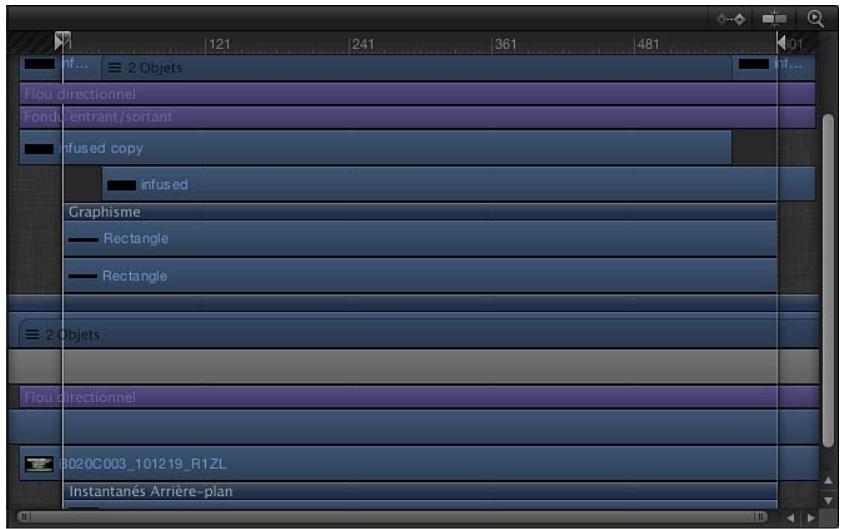Click the horizontal zoom scrollbar right handle
The width and height of the screenshot is (843, 529).
(x=760, y=517)
